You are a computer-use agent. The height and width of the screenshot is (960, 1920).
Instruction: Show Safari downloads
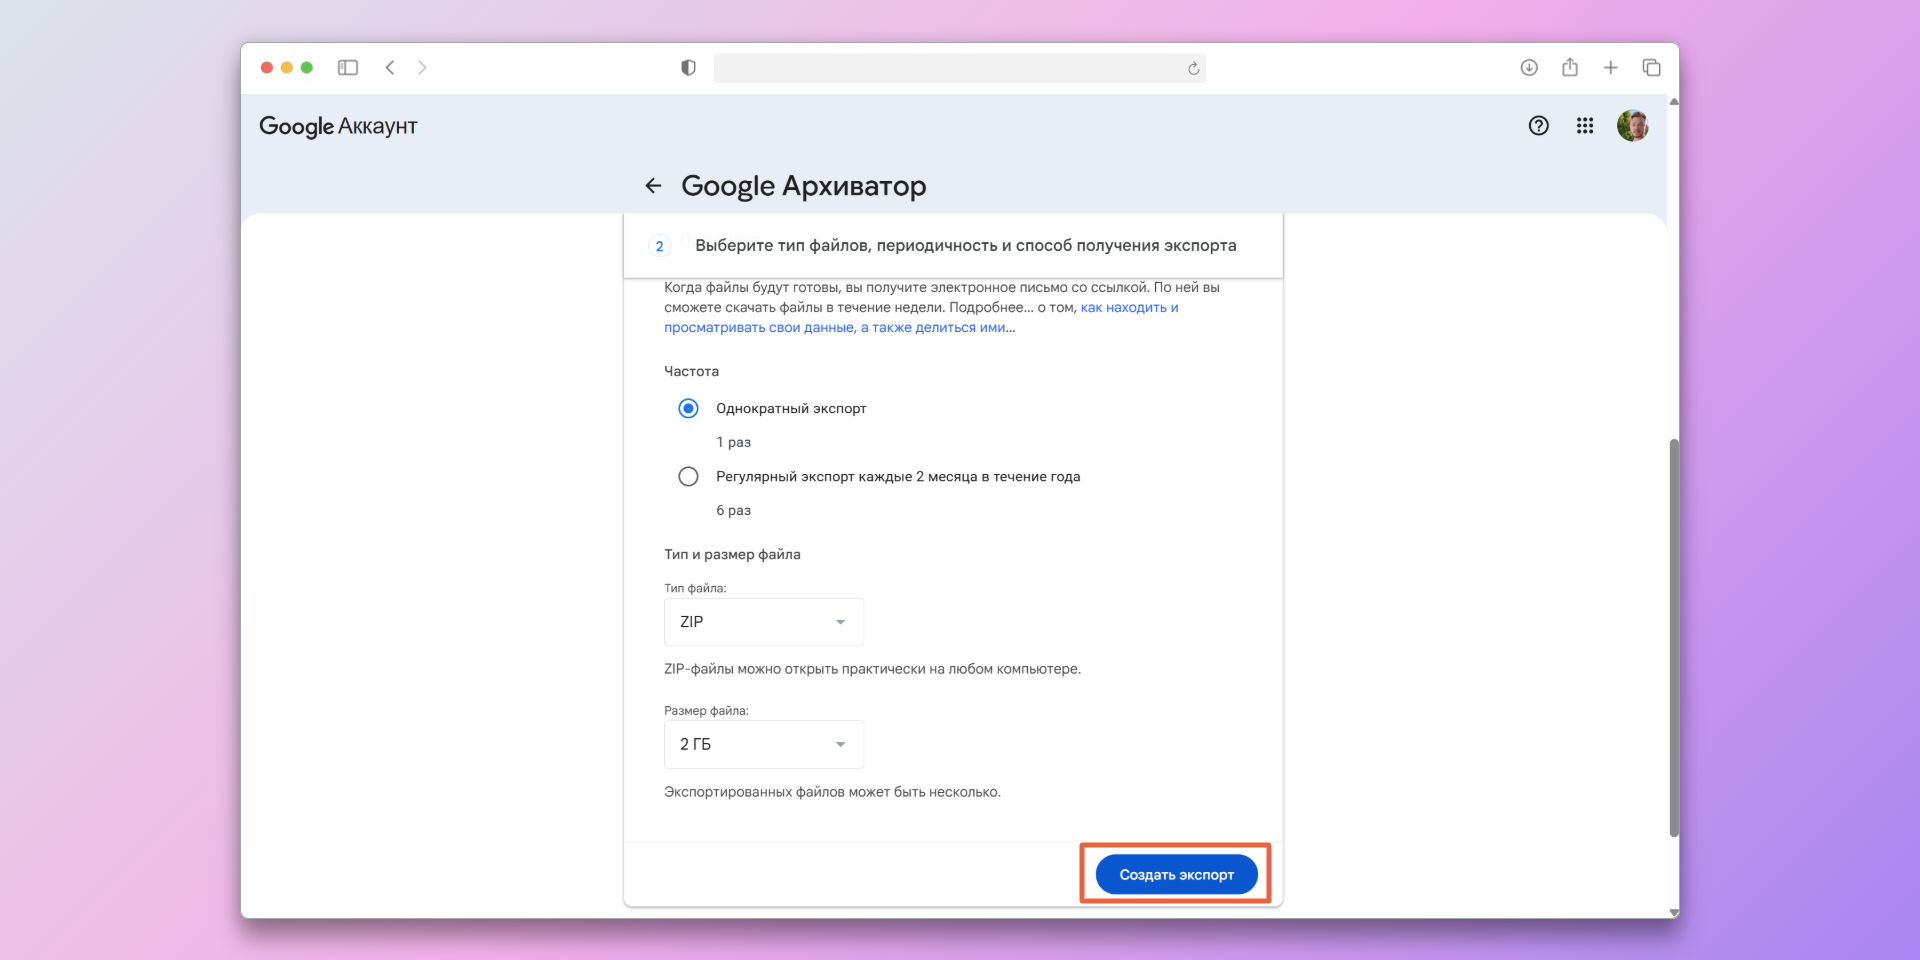pos(1529,68)
